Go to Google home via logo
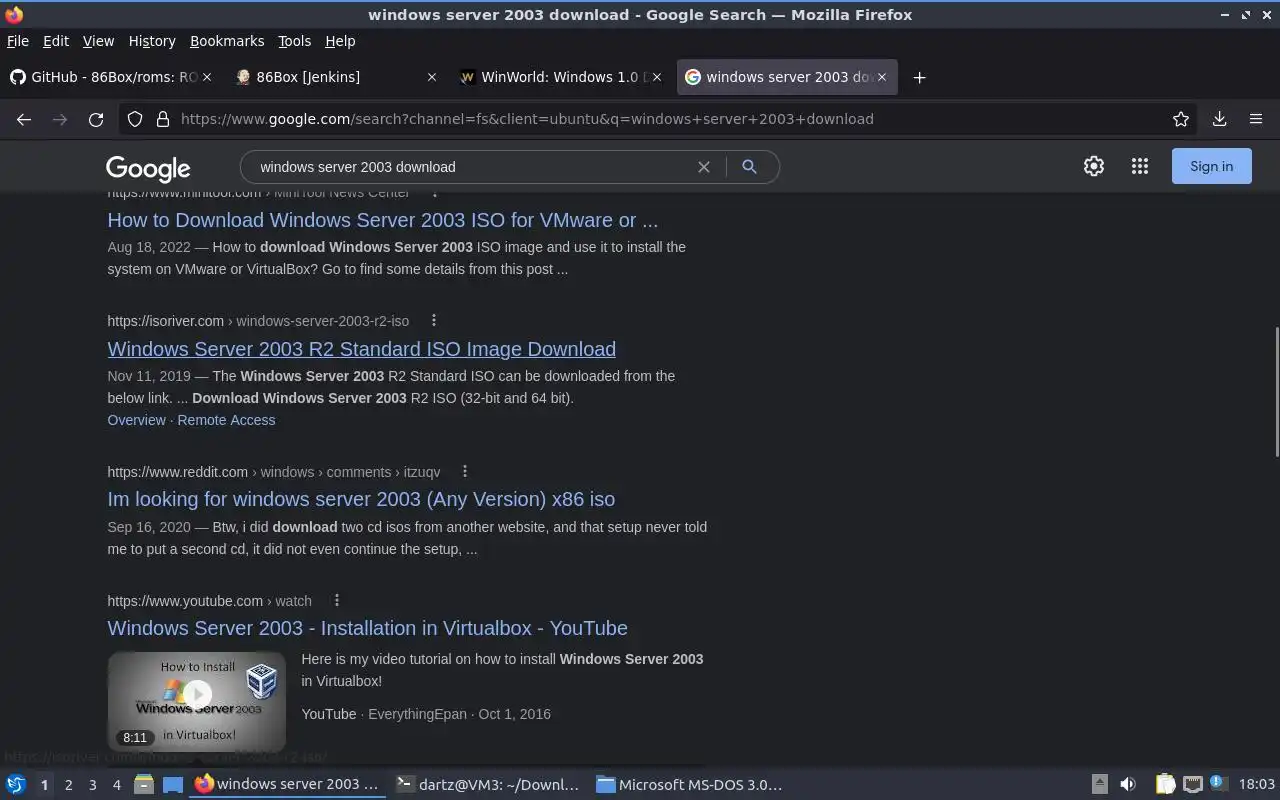 point(148,168)
